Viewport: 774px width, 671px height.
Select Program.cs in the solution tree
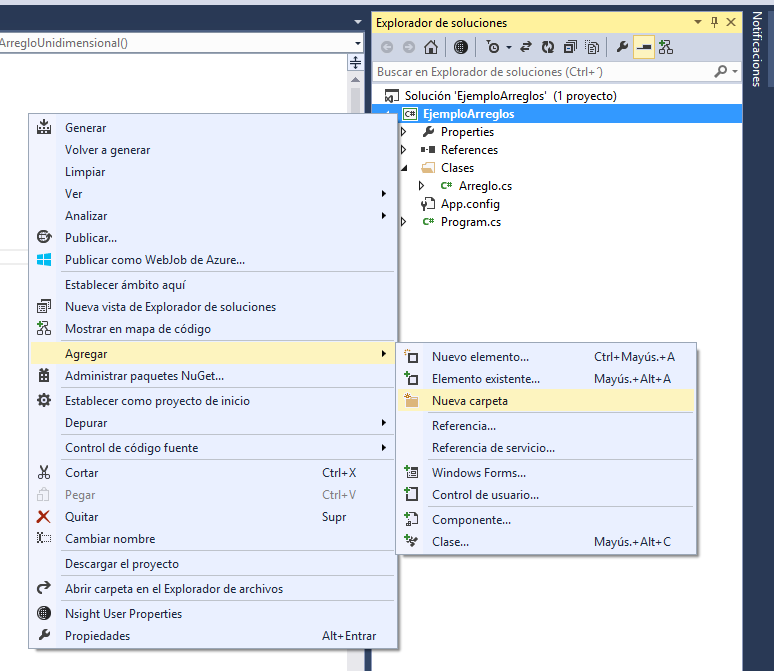click(x=470, y=222)
